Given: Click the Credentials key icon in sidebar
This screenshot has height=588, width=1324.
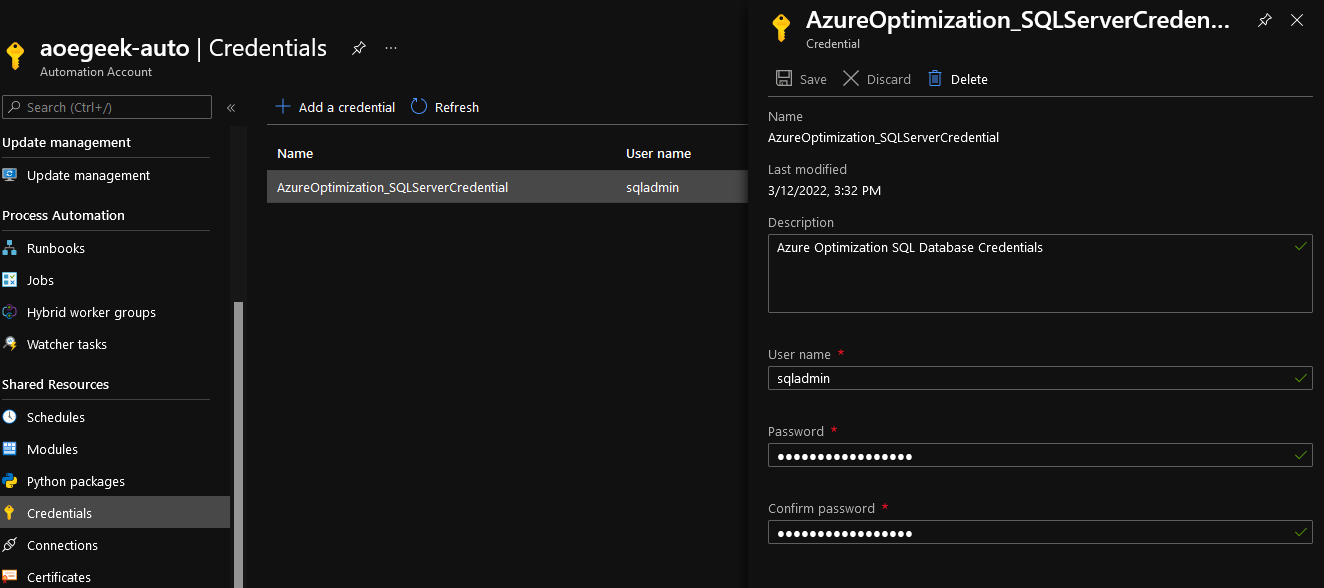Looking at the screenshot, I should (10, 513).
